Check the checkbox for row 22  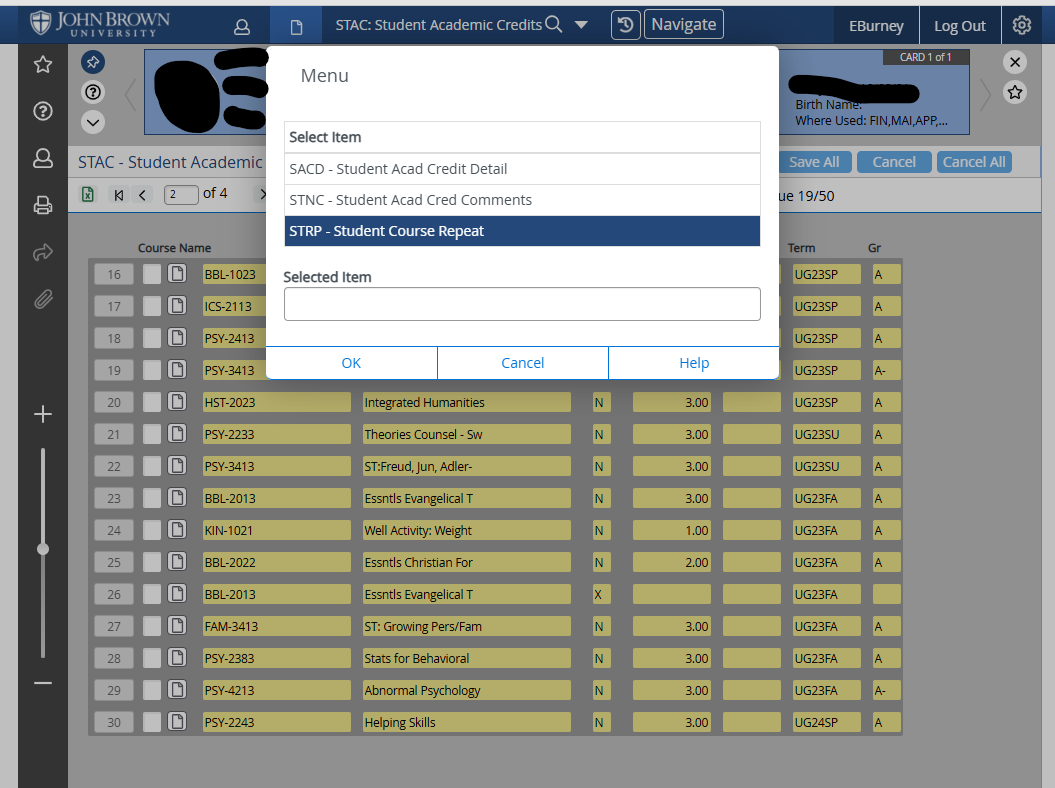151,466
